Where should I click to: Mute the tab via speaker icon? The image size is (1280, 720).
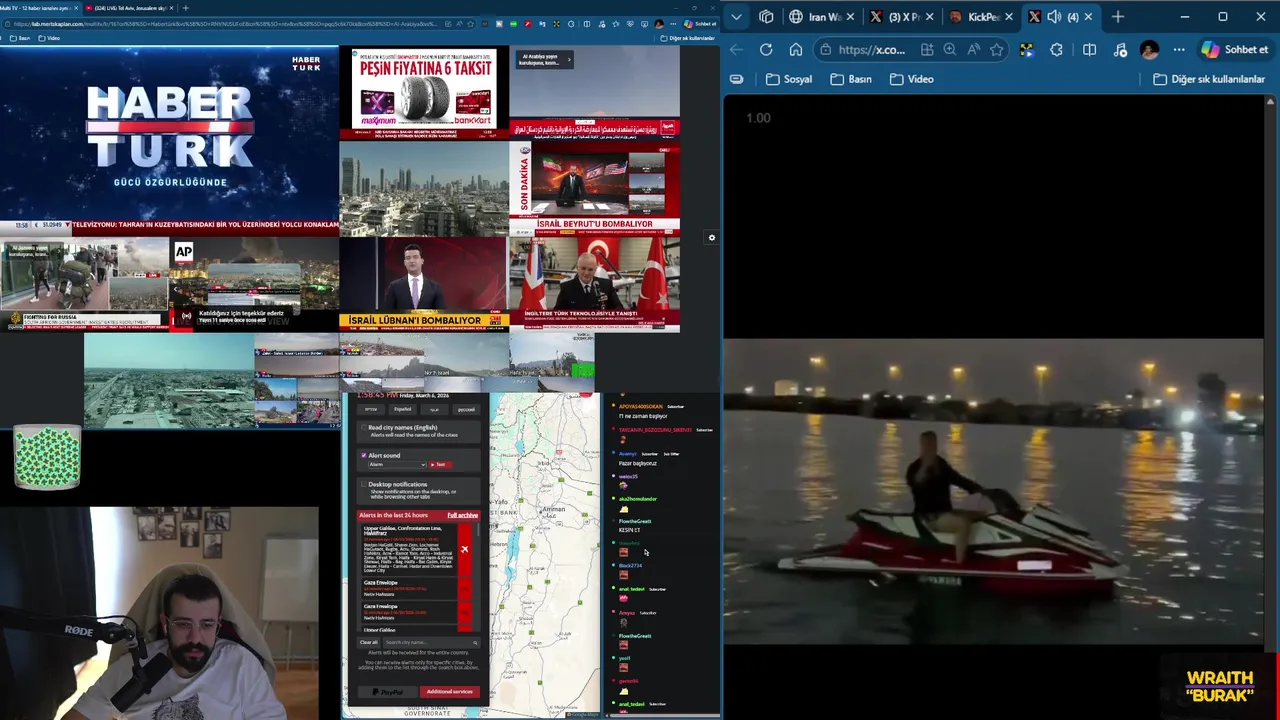tap(1054, 16)
